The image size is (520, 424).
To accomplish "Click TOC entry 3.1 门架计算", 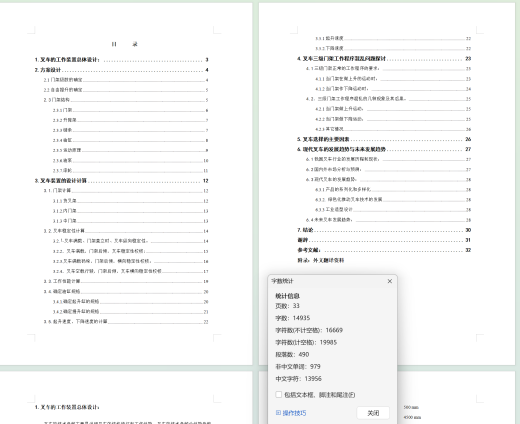I will [126, 191].
